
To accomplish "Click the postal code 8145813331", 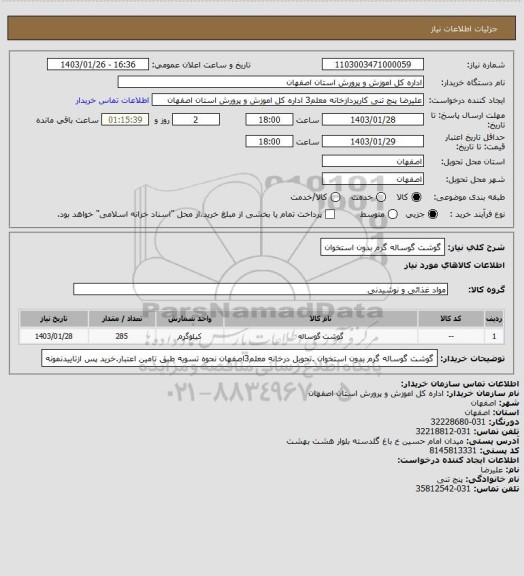I will point(453,450).
